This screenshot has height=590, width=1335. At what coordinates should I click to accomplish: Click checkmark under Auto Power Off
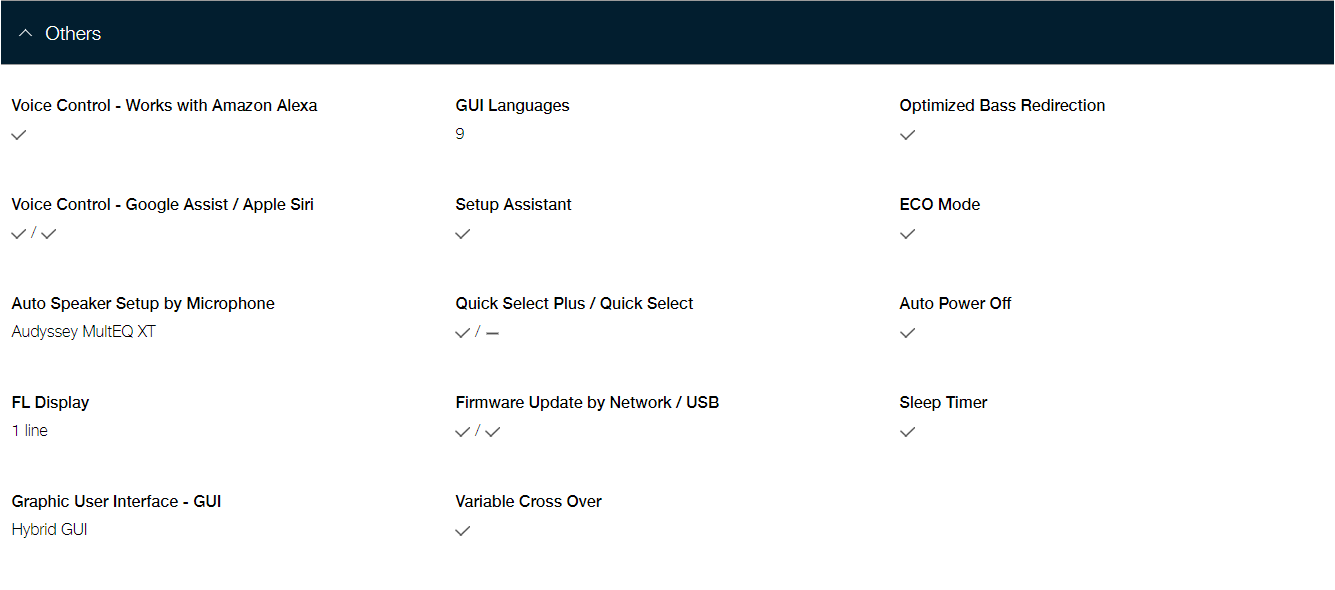pos(907,333)
